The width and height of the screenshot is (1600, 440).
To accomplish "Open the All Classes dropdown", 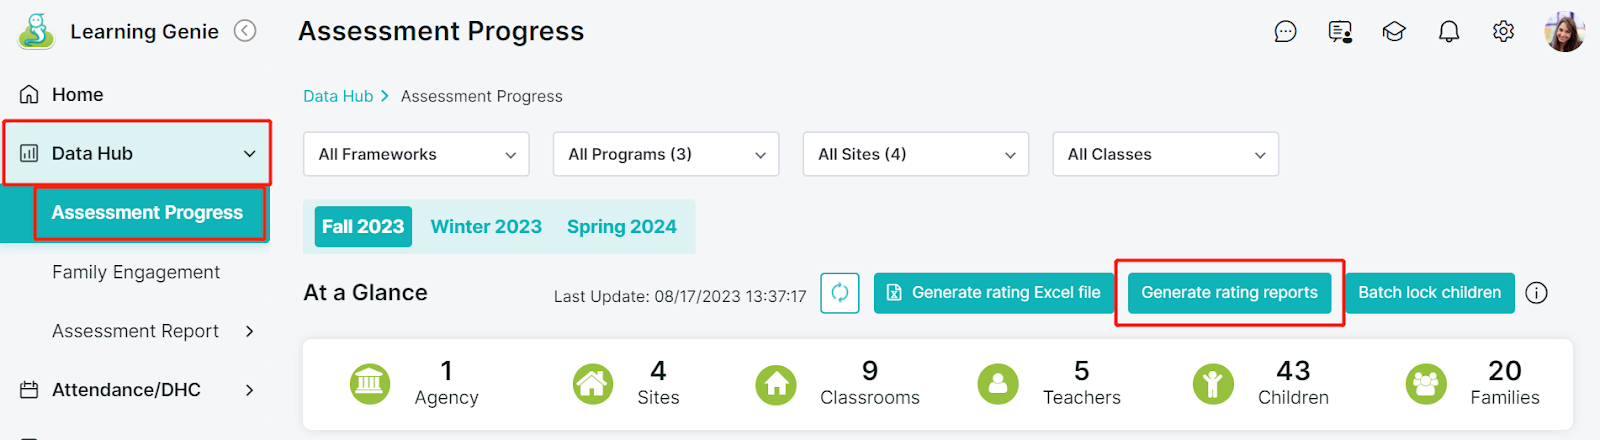I will 1166,154.
